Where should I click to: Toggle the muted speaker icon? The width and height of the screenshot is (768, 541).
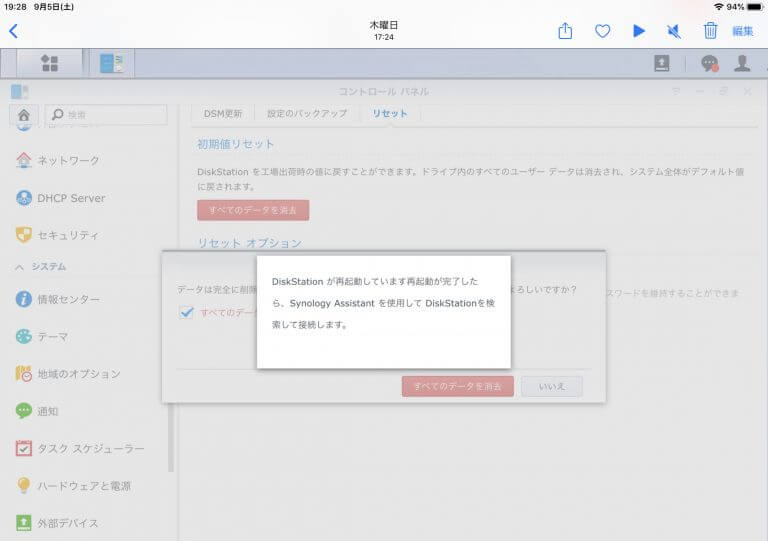(674, 31)
